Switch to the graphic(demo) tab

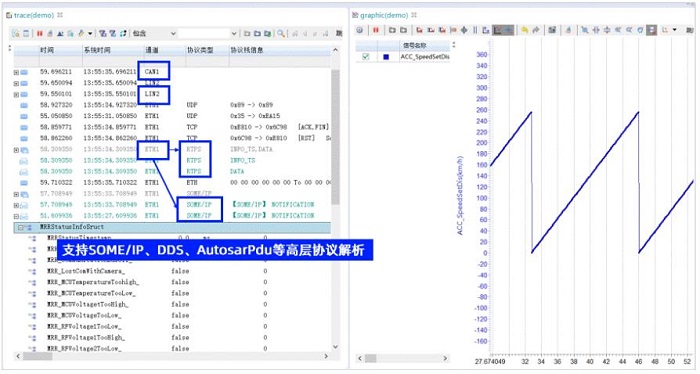pos(384,15)
